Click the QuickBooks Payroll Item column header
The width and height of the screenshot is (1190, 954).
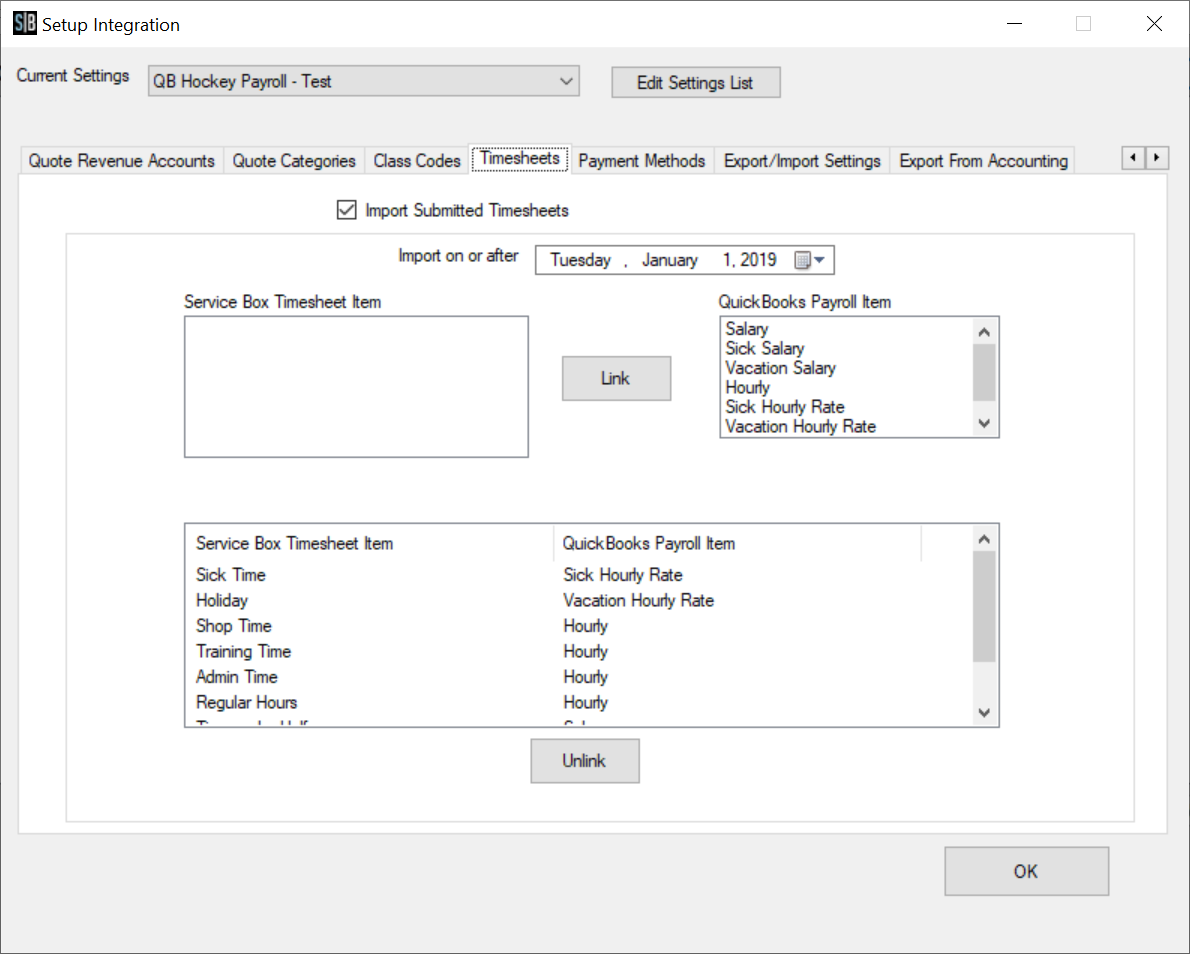[x=737, y=543]
